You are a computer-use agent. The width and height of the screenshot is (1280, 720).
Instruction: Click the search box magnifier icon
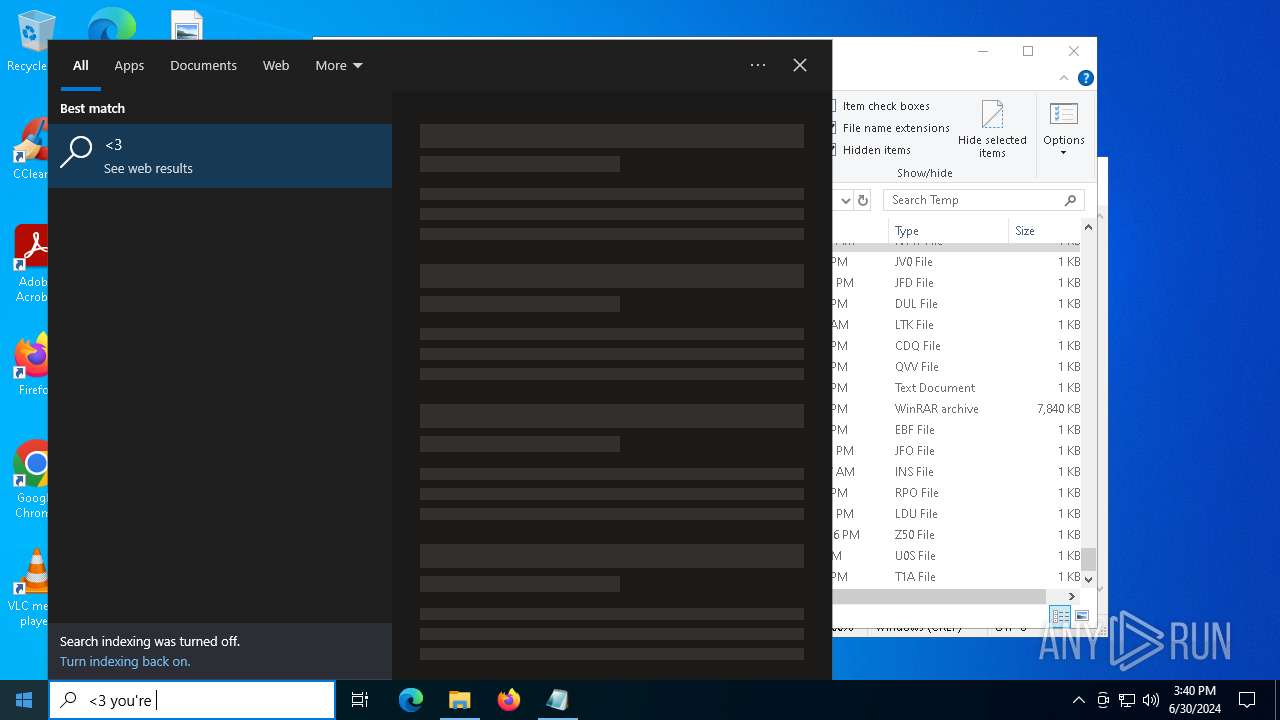pos(69,700)
